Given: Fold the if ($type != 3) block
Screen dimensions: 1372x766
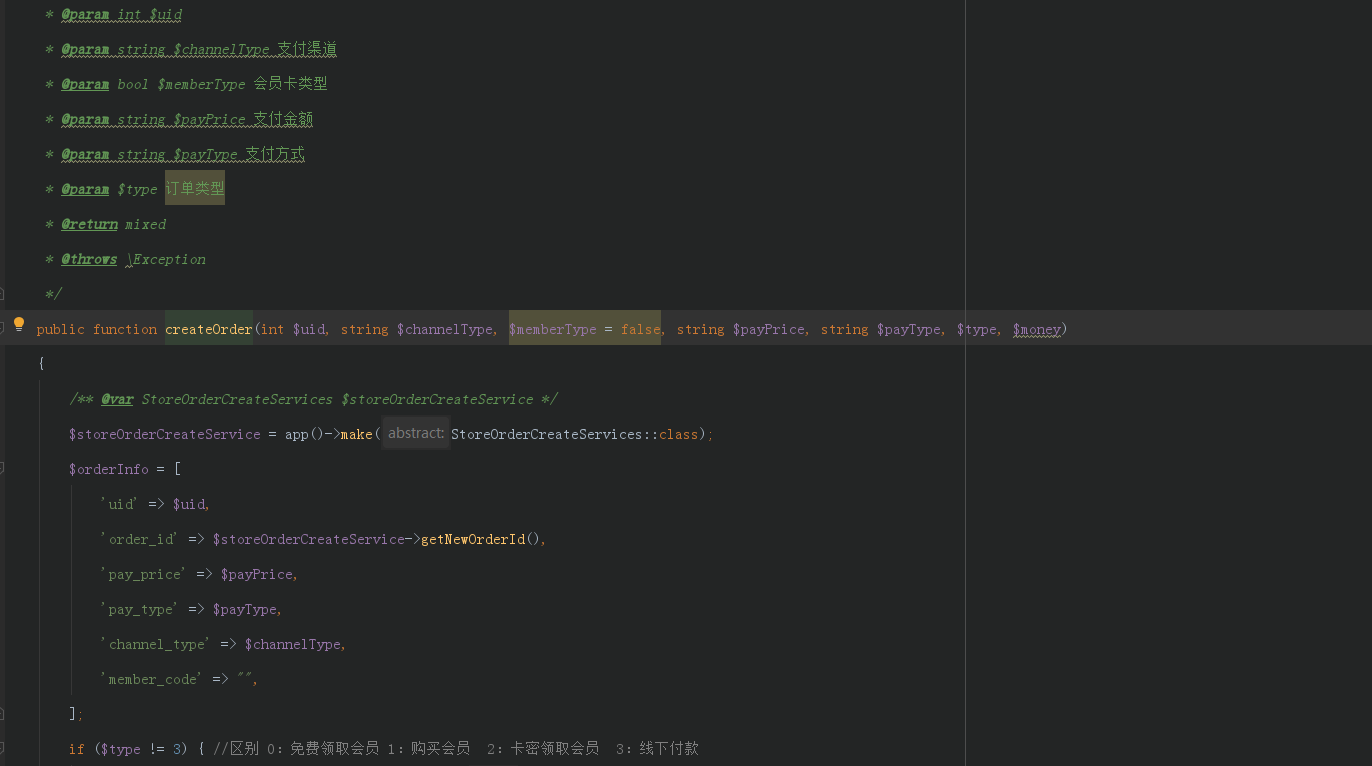Looking at the screenshot, I should [x=1, y=748].
